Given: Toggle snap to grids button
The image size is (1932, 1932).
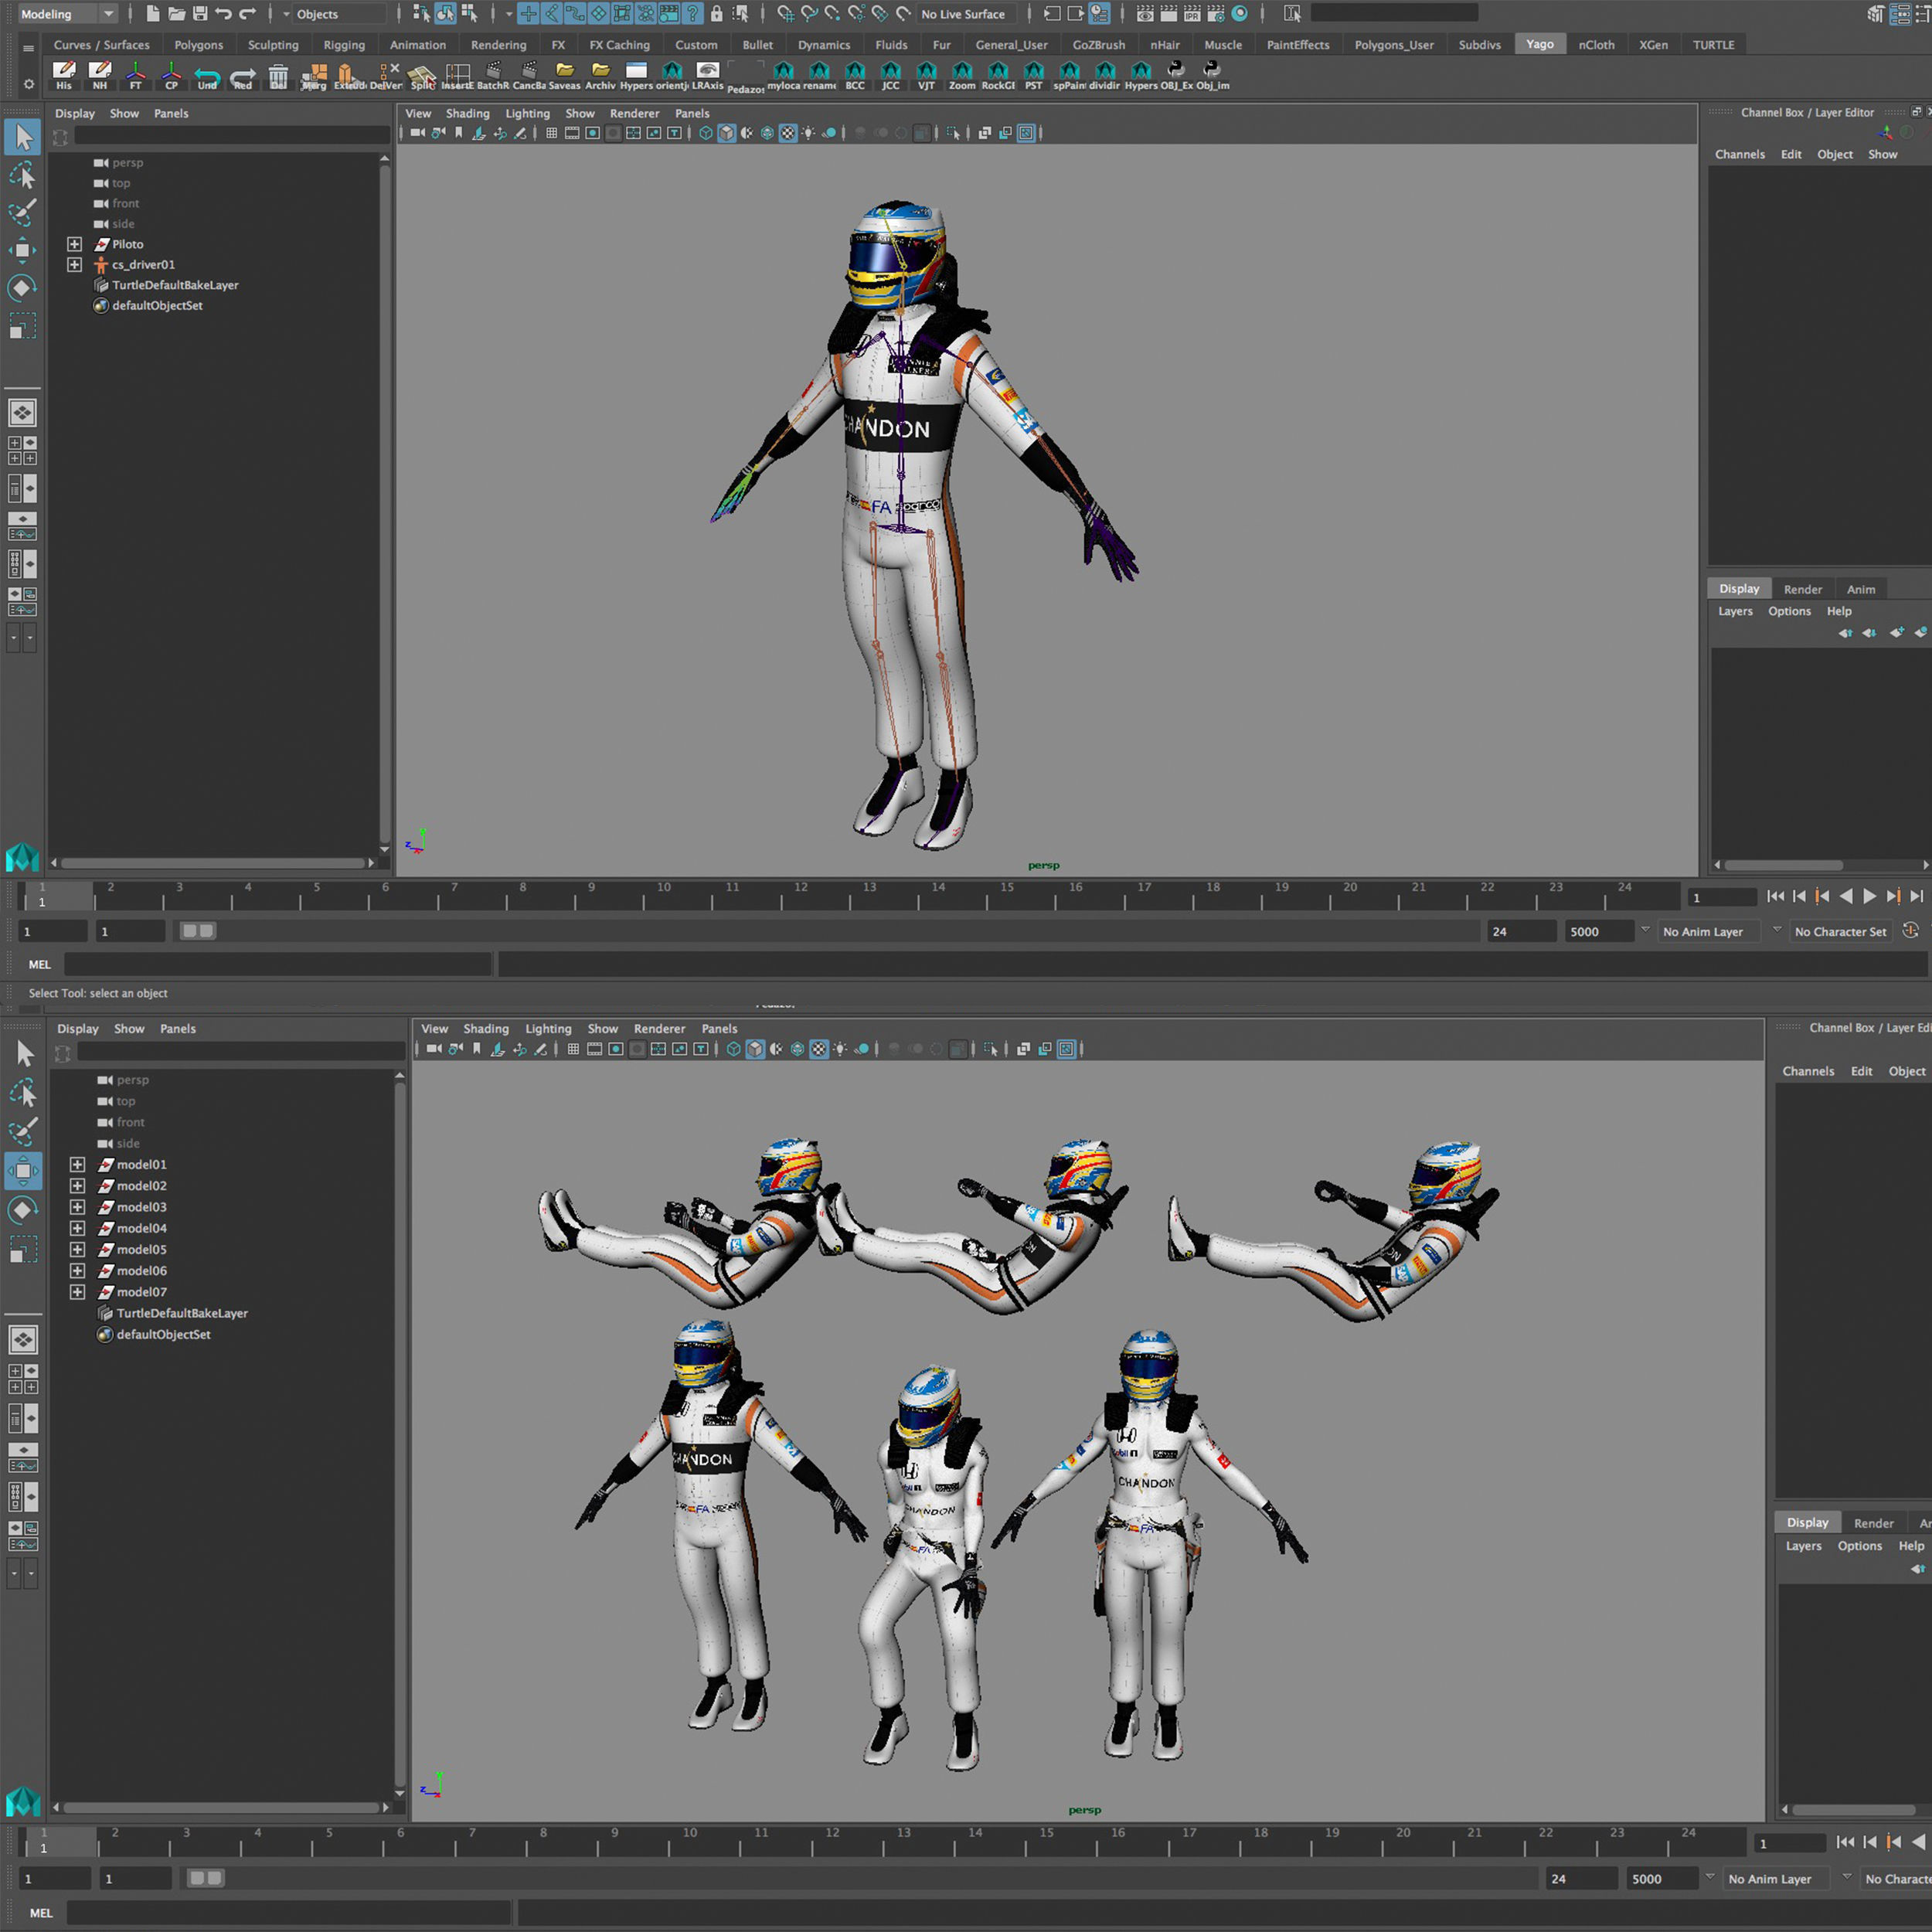Looking at the screenshot, I should (x=786, y=14).
